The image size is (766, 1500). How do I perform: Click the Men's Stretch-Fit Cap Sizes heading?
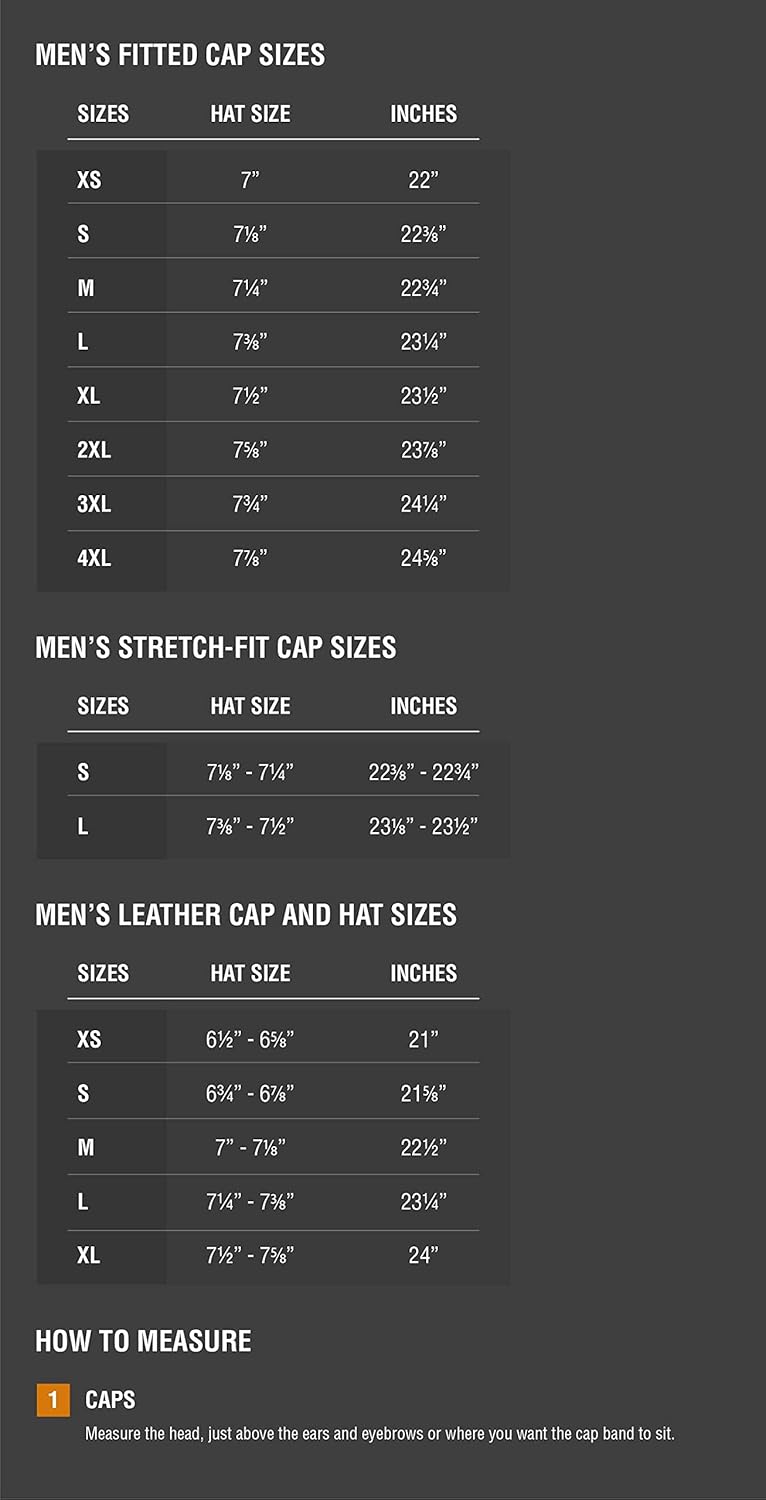coord(216,648)
